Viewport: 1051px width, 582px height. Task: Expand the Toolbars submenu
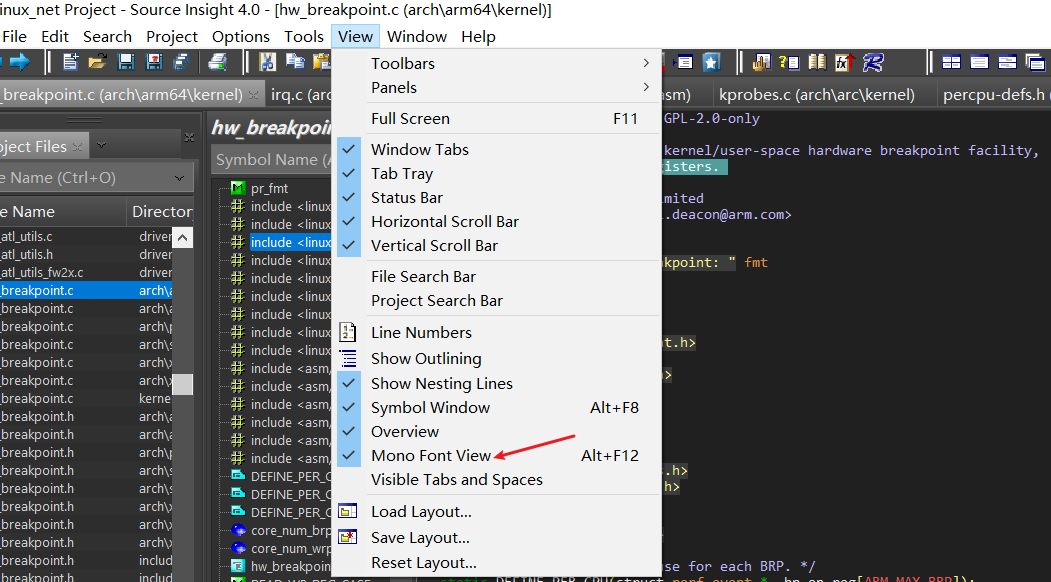pyautogui.click(x=497, y=64)
